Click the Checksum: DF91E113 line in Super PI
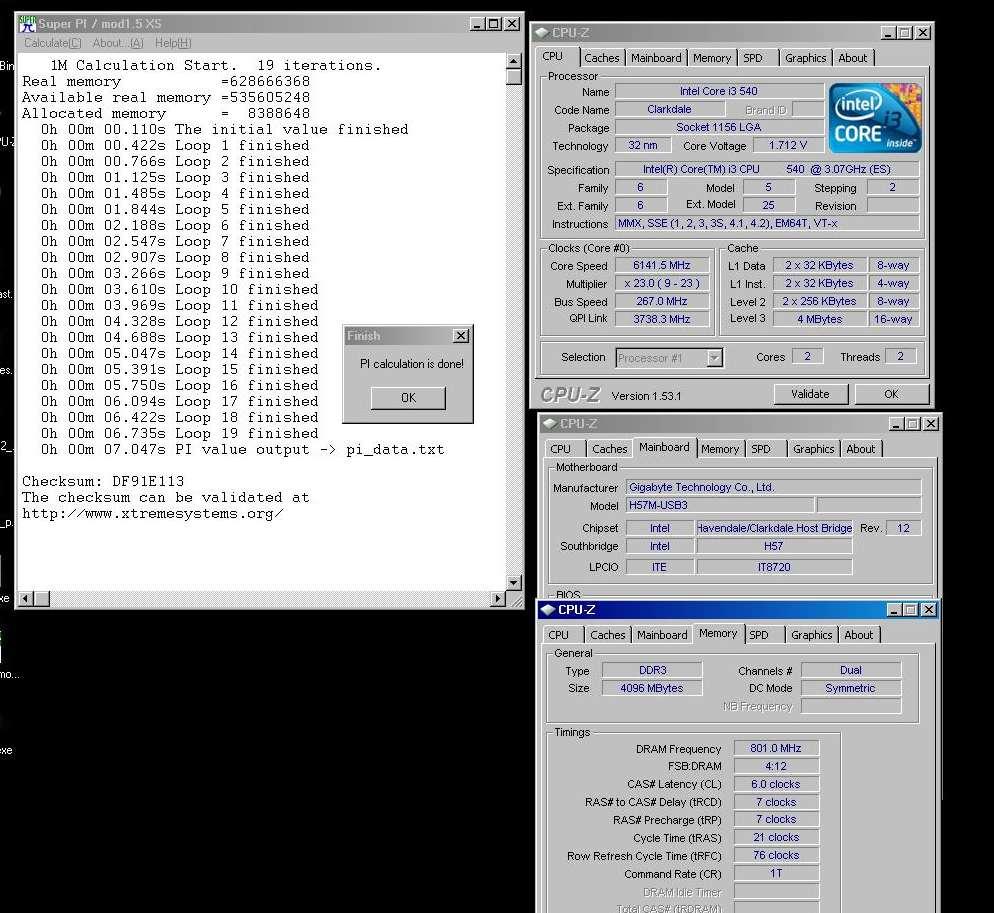Viewport: 994px width, 913px height. click(103, 481)
